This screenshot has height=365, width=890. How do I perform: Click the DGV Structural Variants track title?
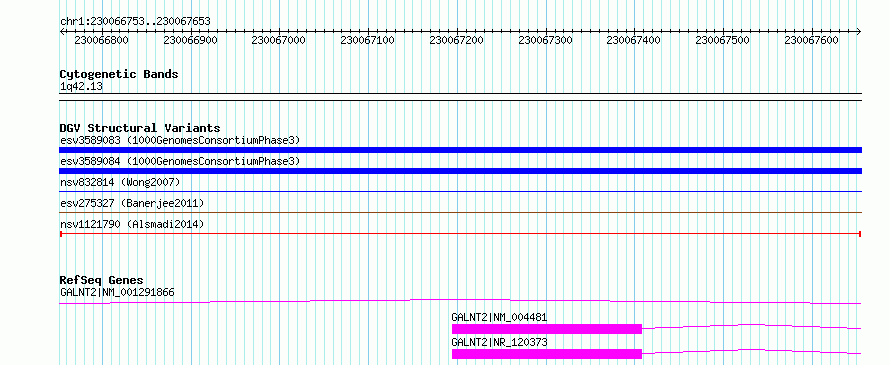[140, 128]
